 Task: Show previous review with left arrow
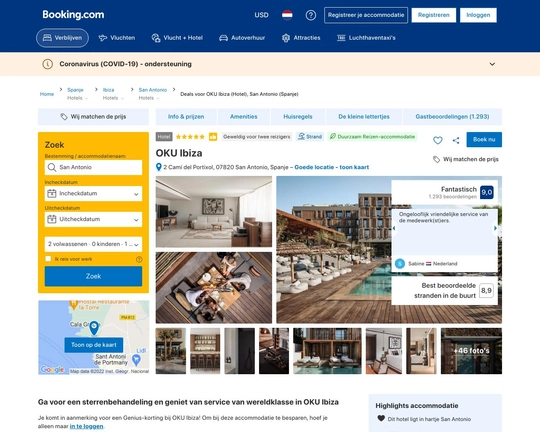point(394,228)
